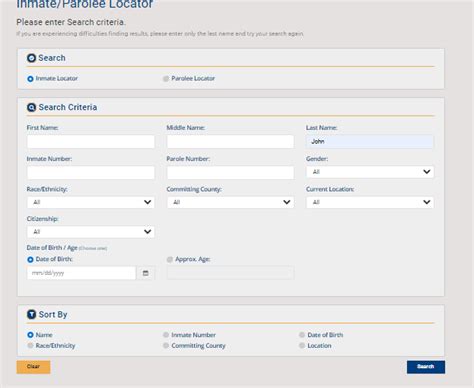Click the Clear button
This screenshot has width=474, height=388.
point(33,367)
